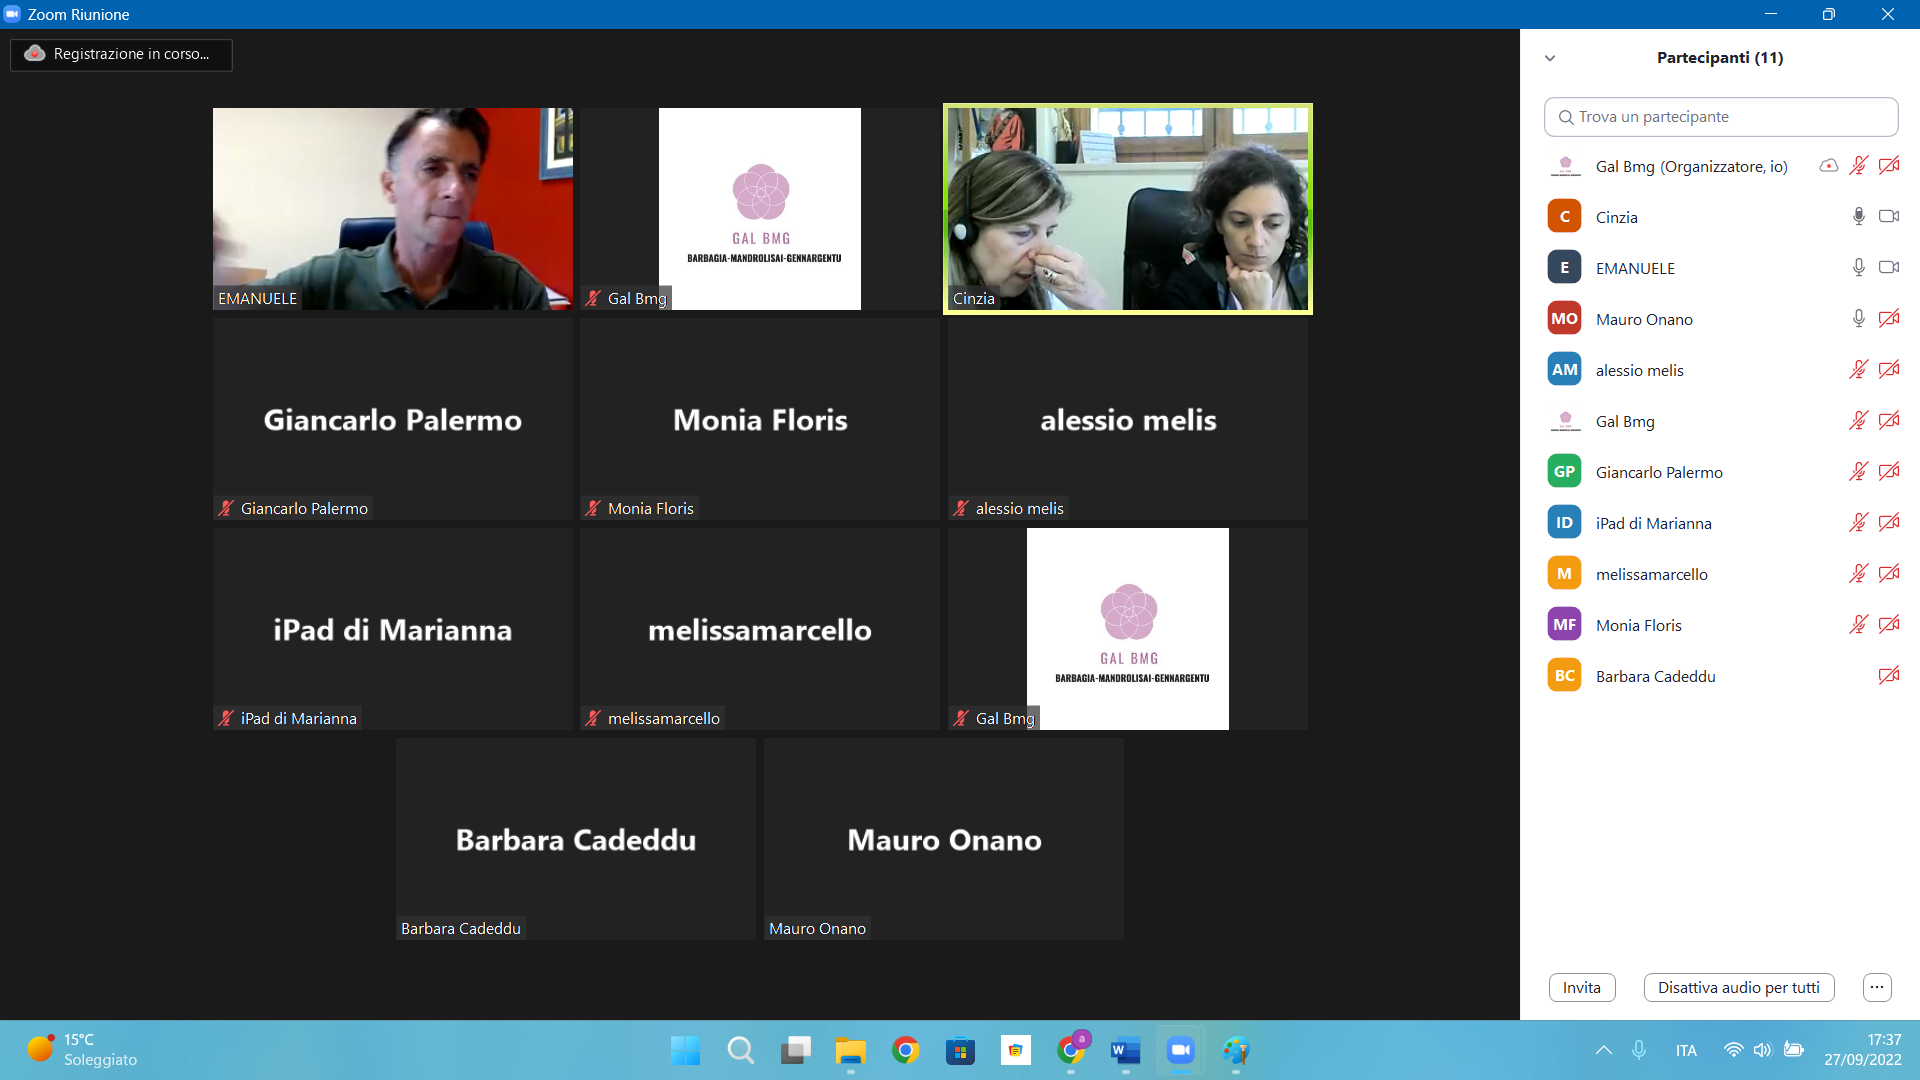Open Zoom from the Windows taskbar
1920x1080 pixels.
tap(1180, 1050)
